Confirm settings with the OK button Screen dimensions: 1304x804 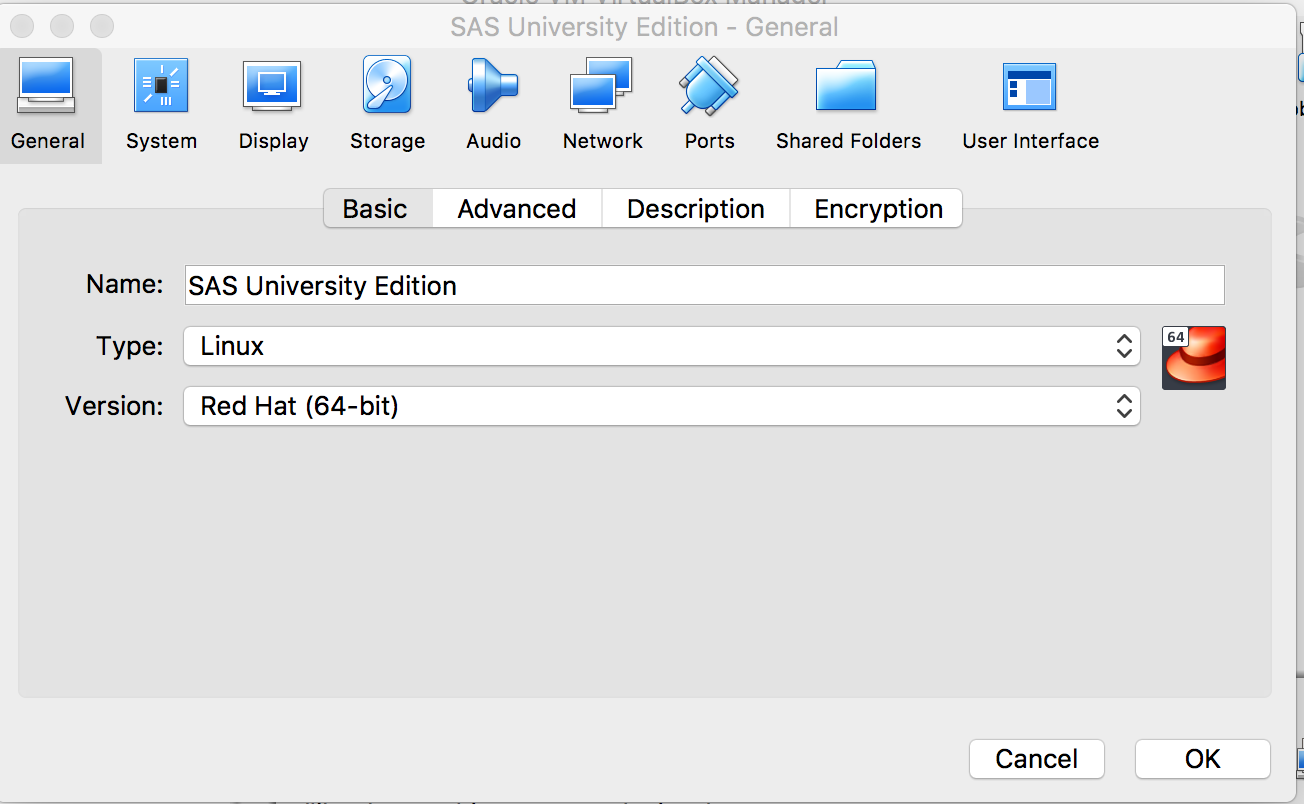(1202, 759)
